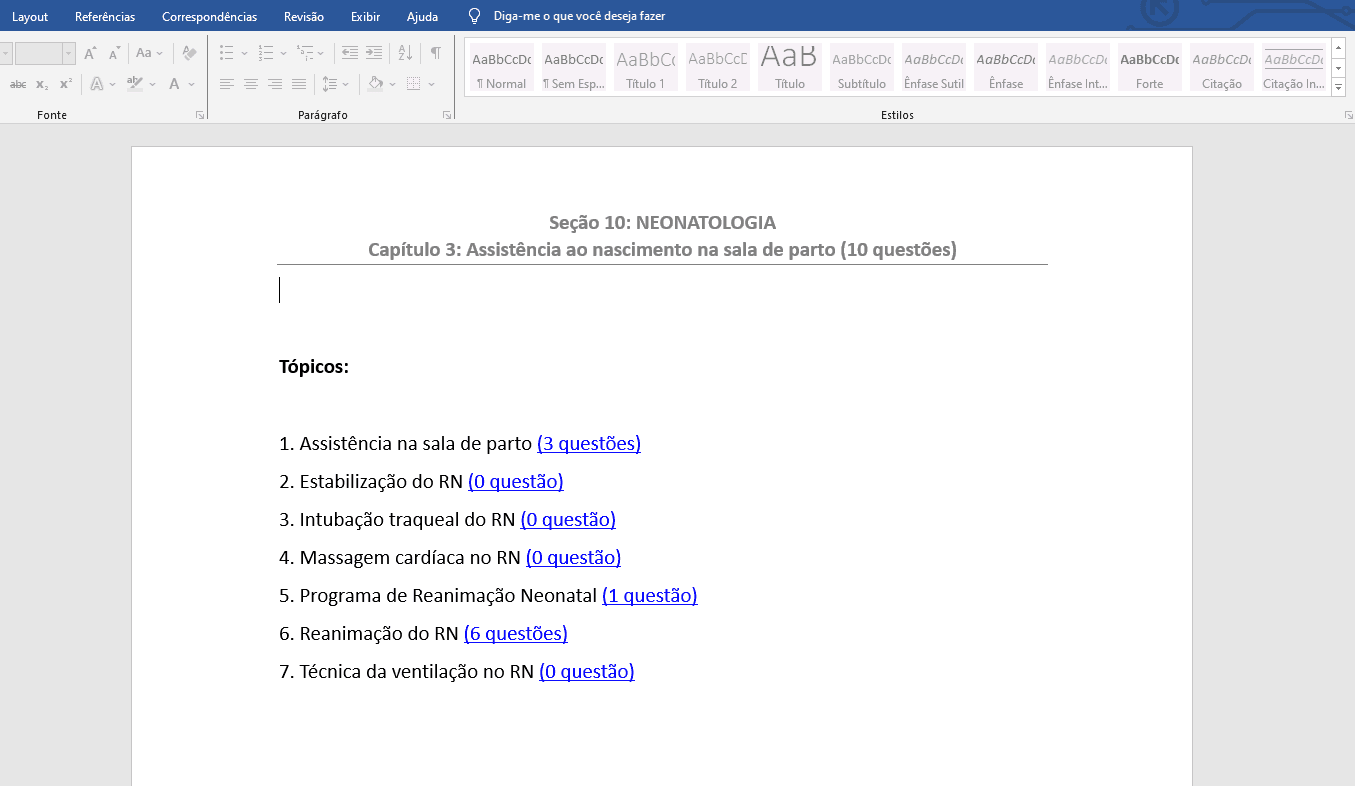
Task: Open the Layout tab
Action: click(x=30, y=16)
